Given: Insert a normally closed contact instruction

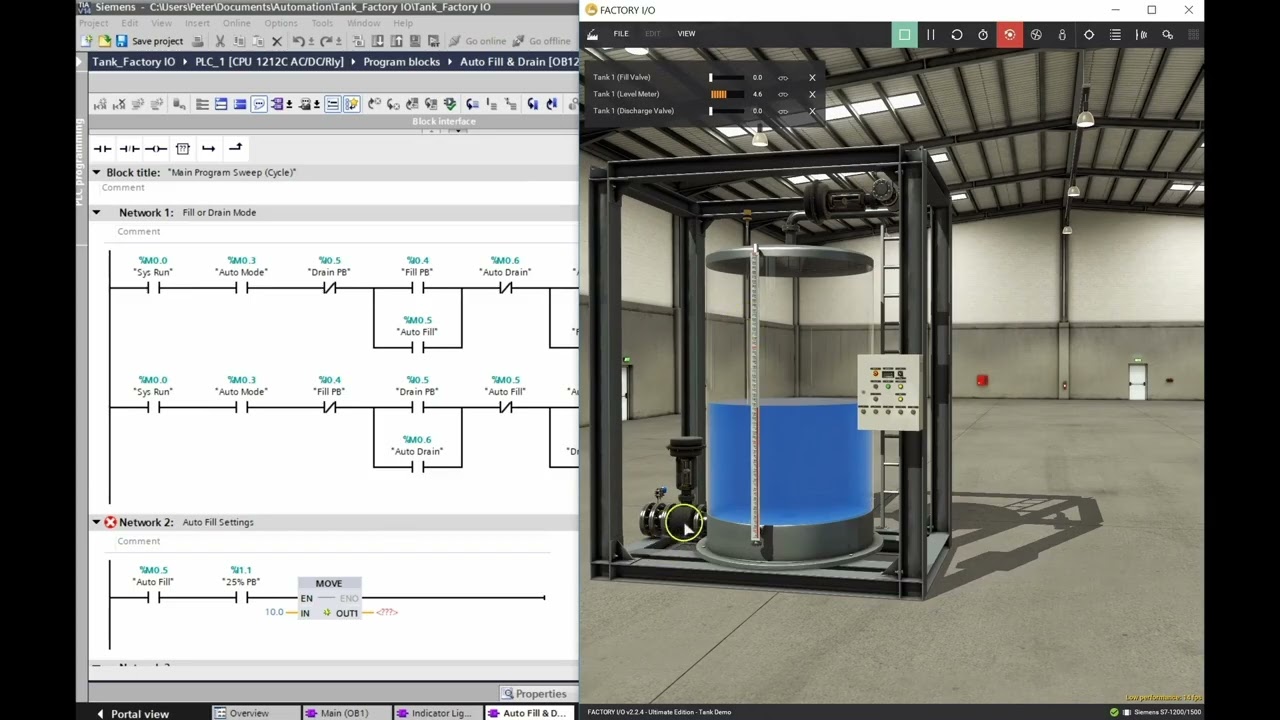Looking at the screenshot, I should point(129,148).
